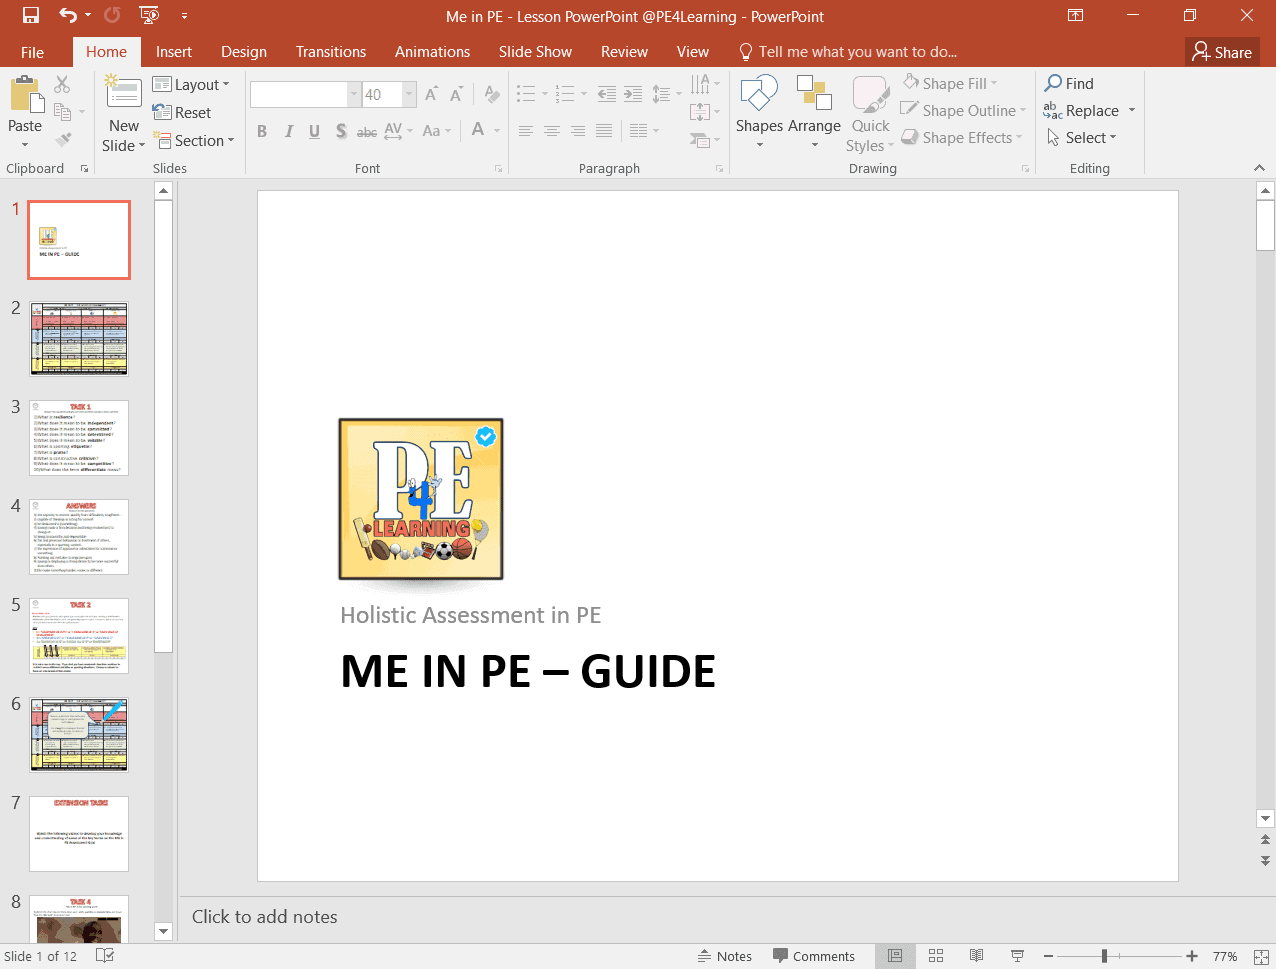The image size is (1276, 969).
Task: Toggle Normal view button in status bar
Action: pos(895,956)
